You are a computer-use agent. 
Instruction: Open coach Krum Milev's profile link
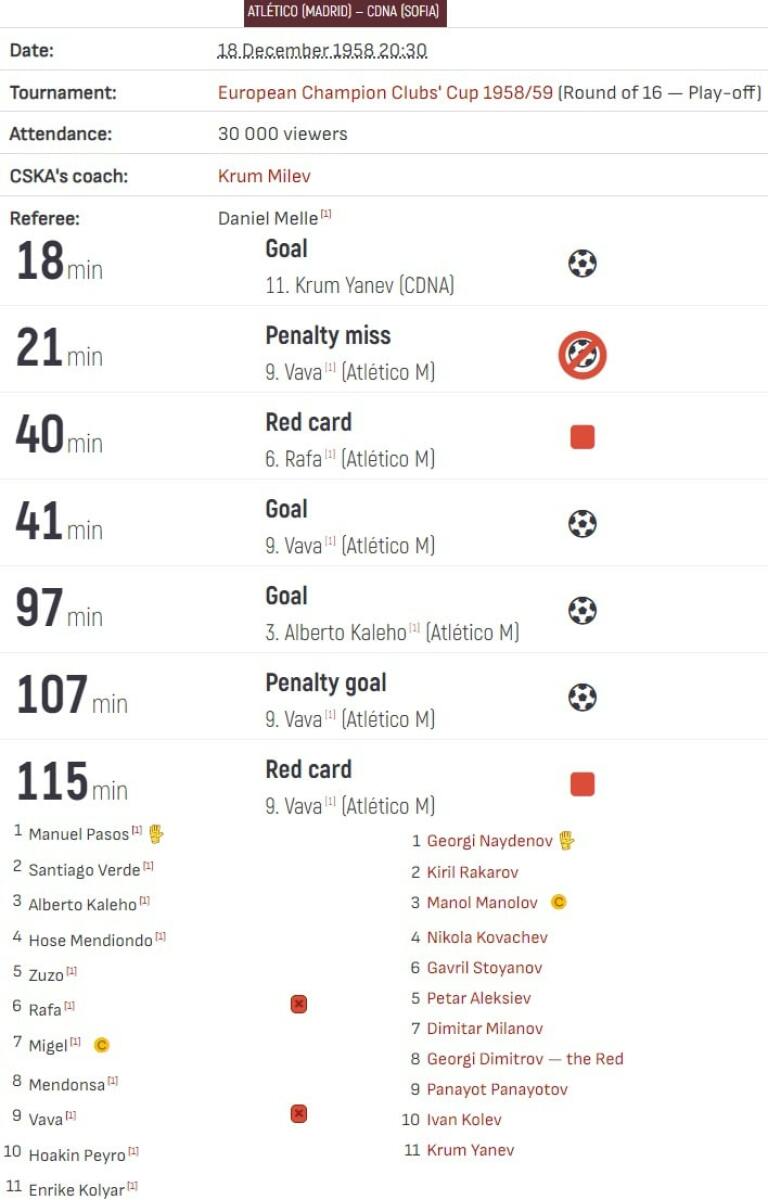(264, 176)
